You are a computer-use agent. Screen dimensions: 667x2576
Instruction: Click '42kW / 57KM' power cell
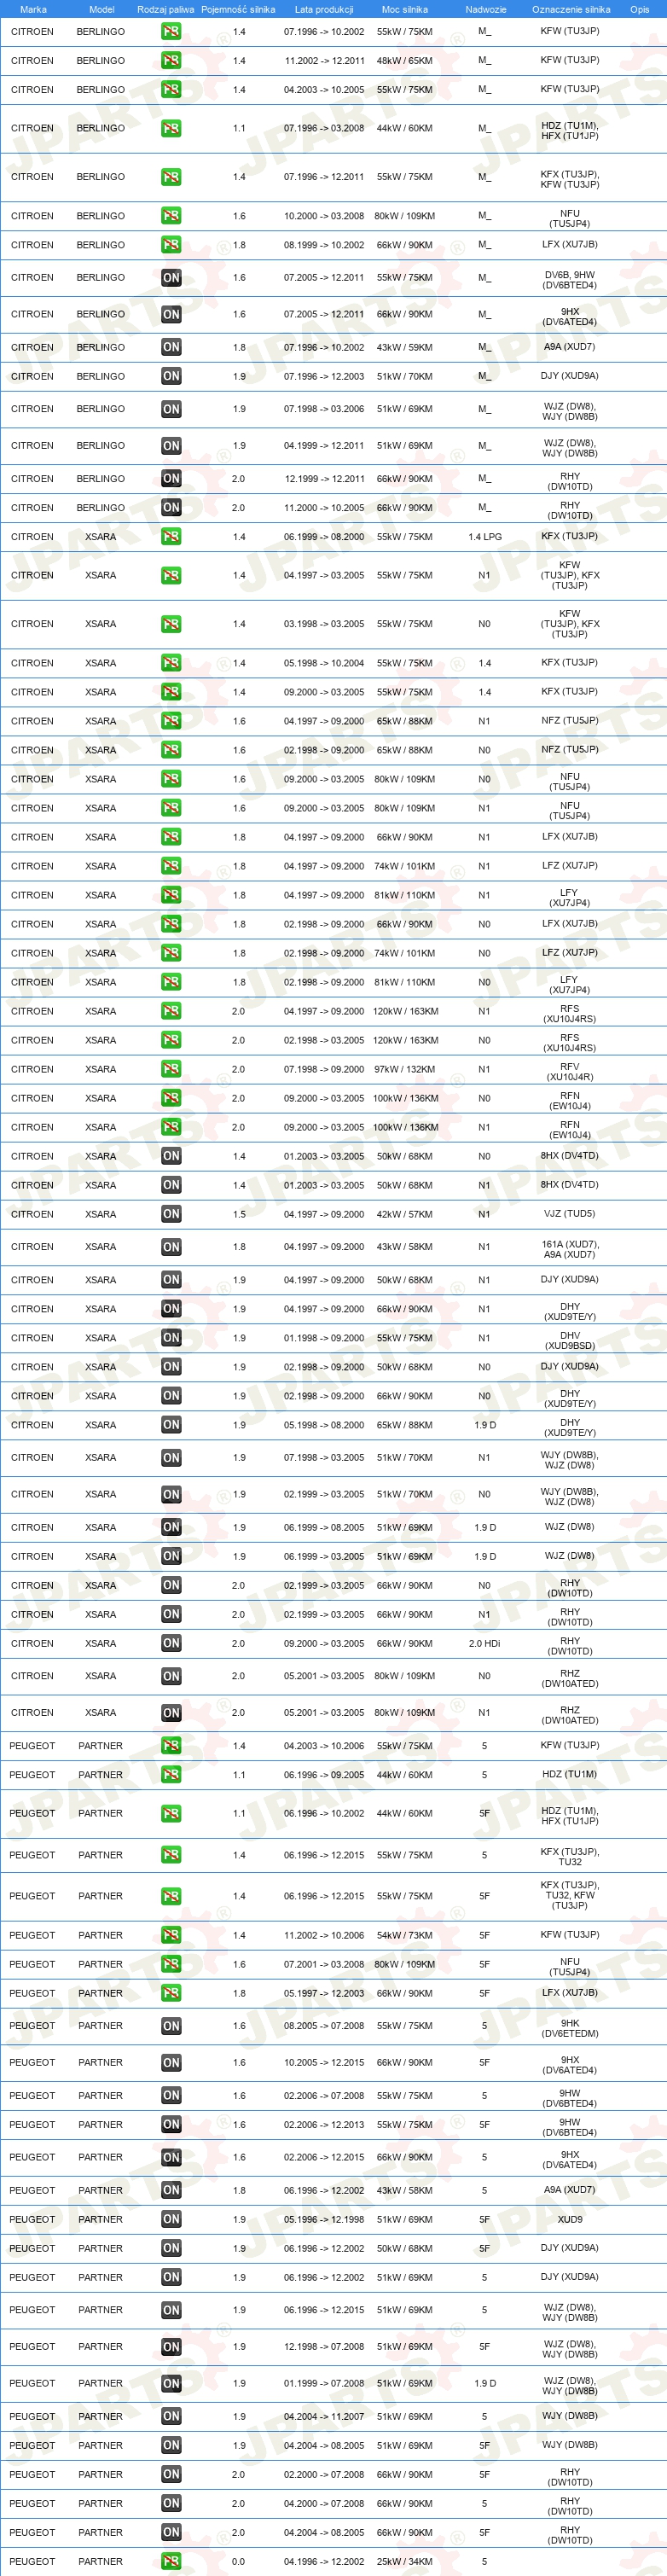(405, 1214)
